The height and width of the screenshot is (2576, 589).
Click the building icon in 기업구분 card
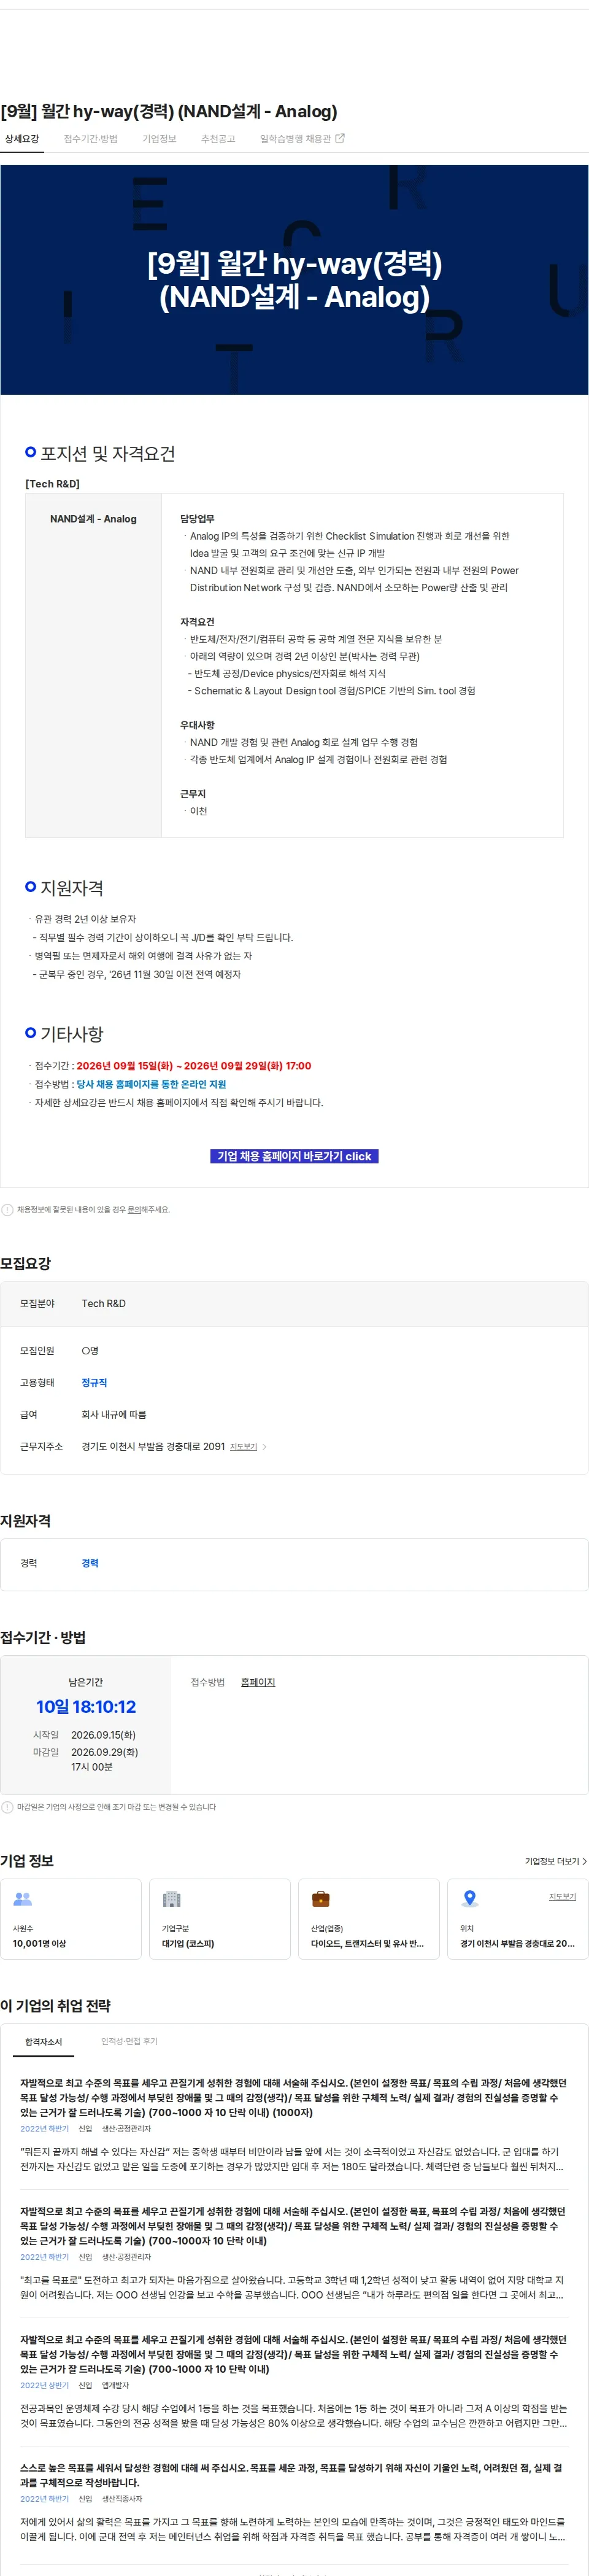point(172,1898)
